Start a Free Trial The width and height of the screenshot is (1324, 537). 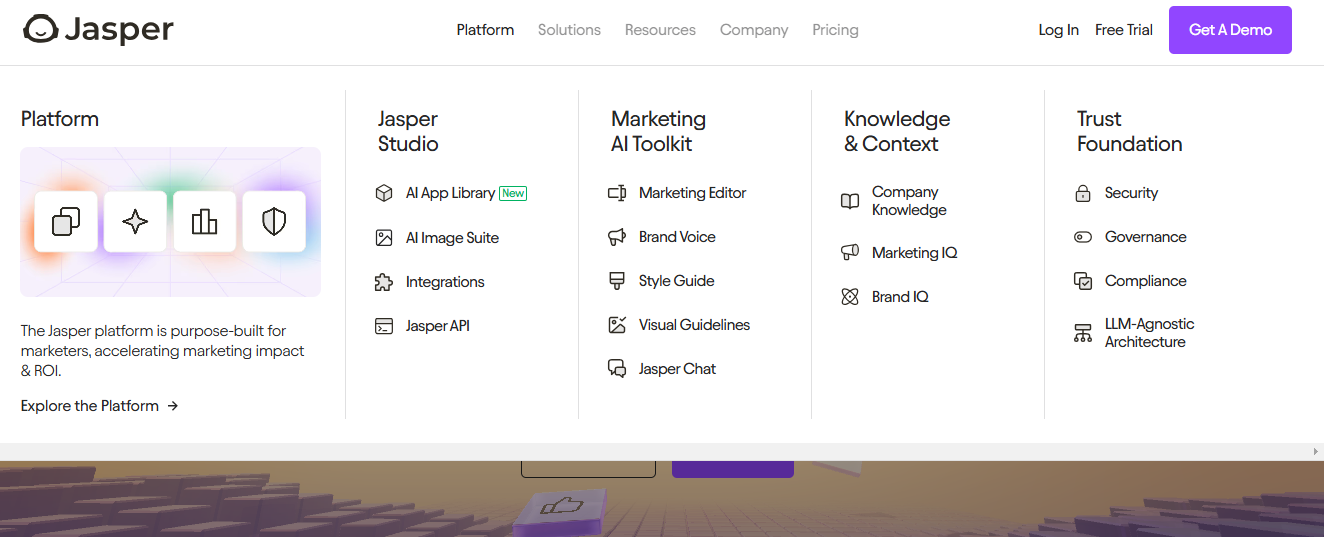coord(1124,30)
